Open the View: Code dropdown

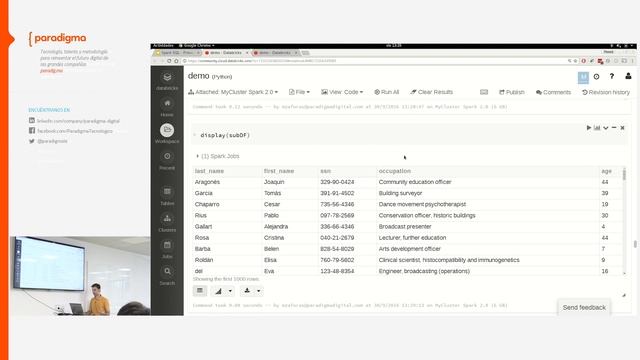pos(342,92)
